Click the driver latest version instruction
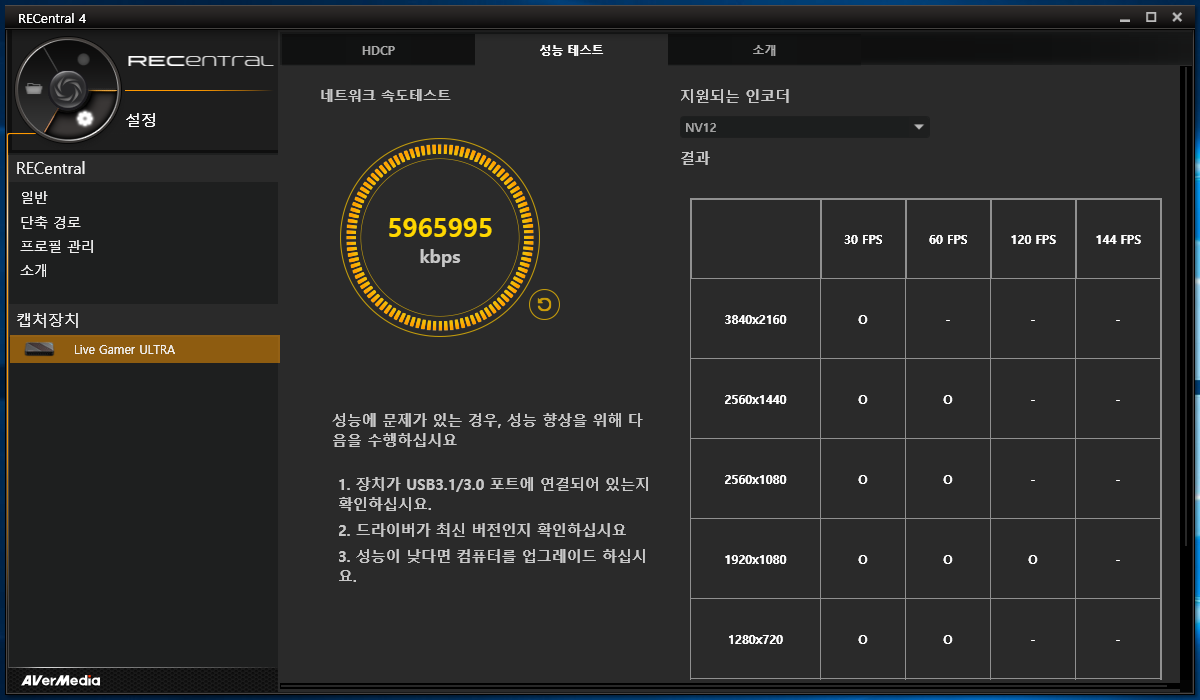Screen dimensions: 1200x700 (x=482, y=530)
